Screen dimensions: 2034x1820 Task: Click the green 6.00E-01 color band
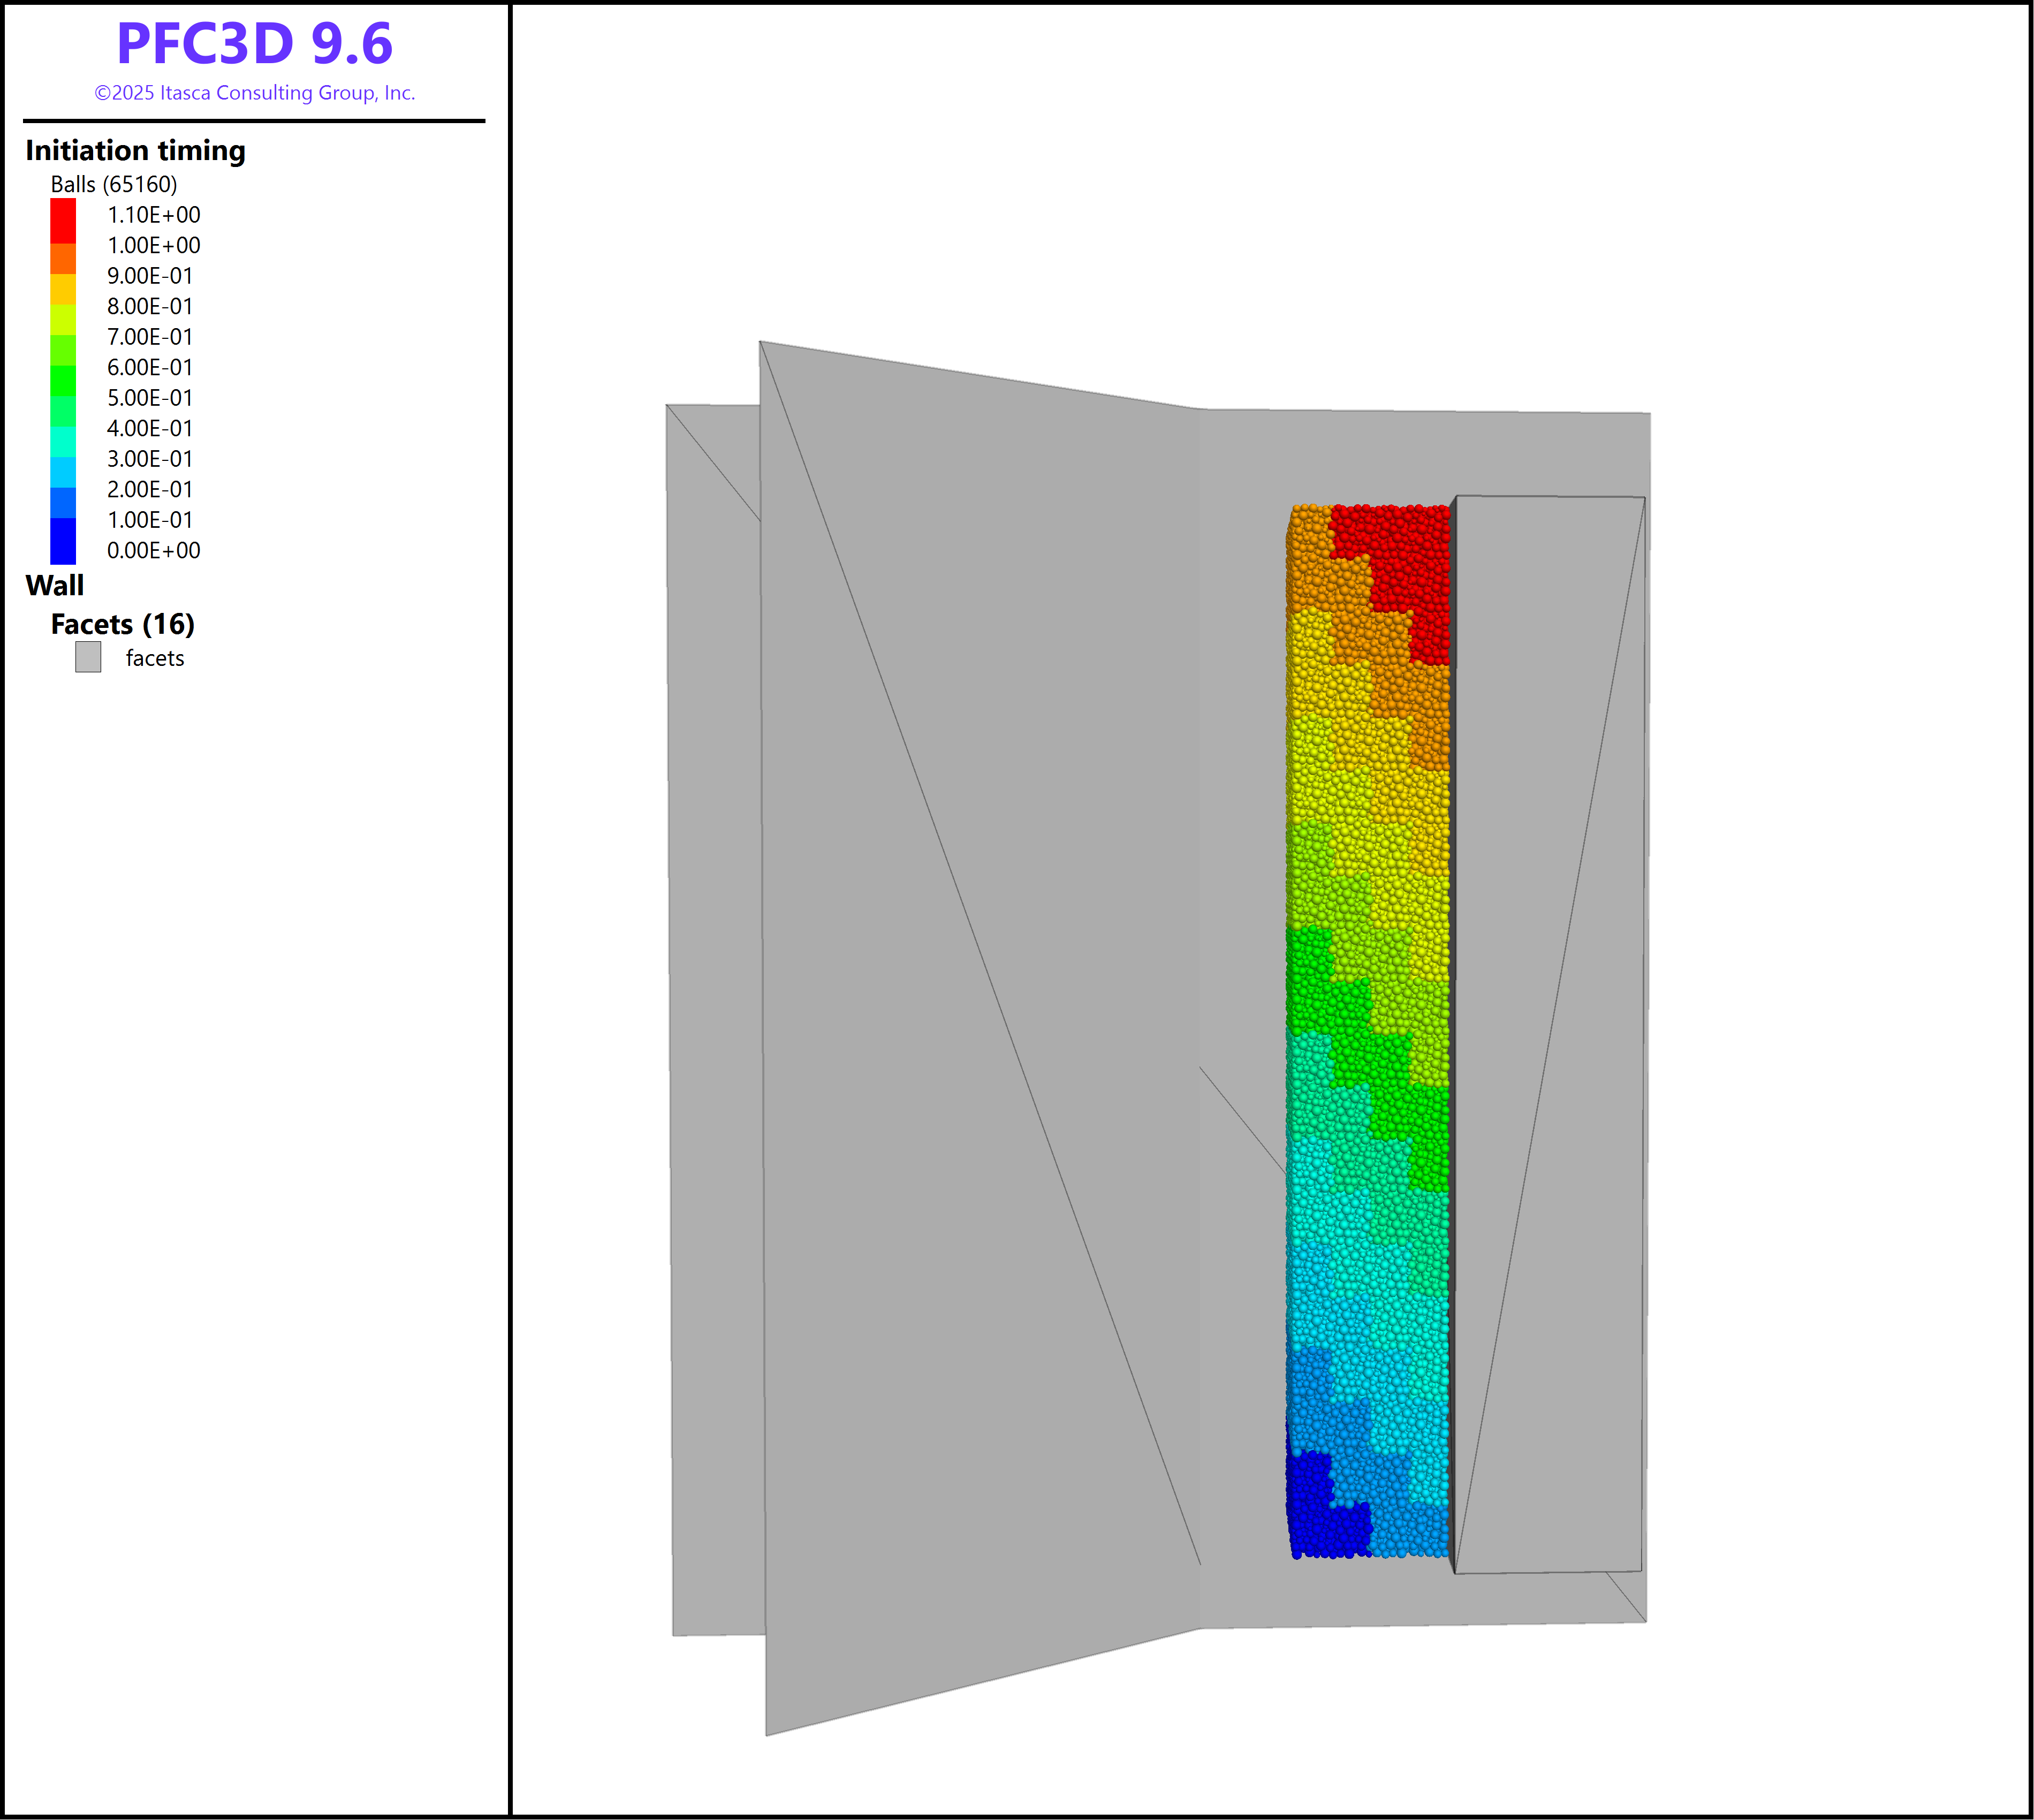point(63,380)
